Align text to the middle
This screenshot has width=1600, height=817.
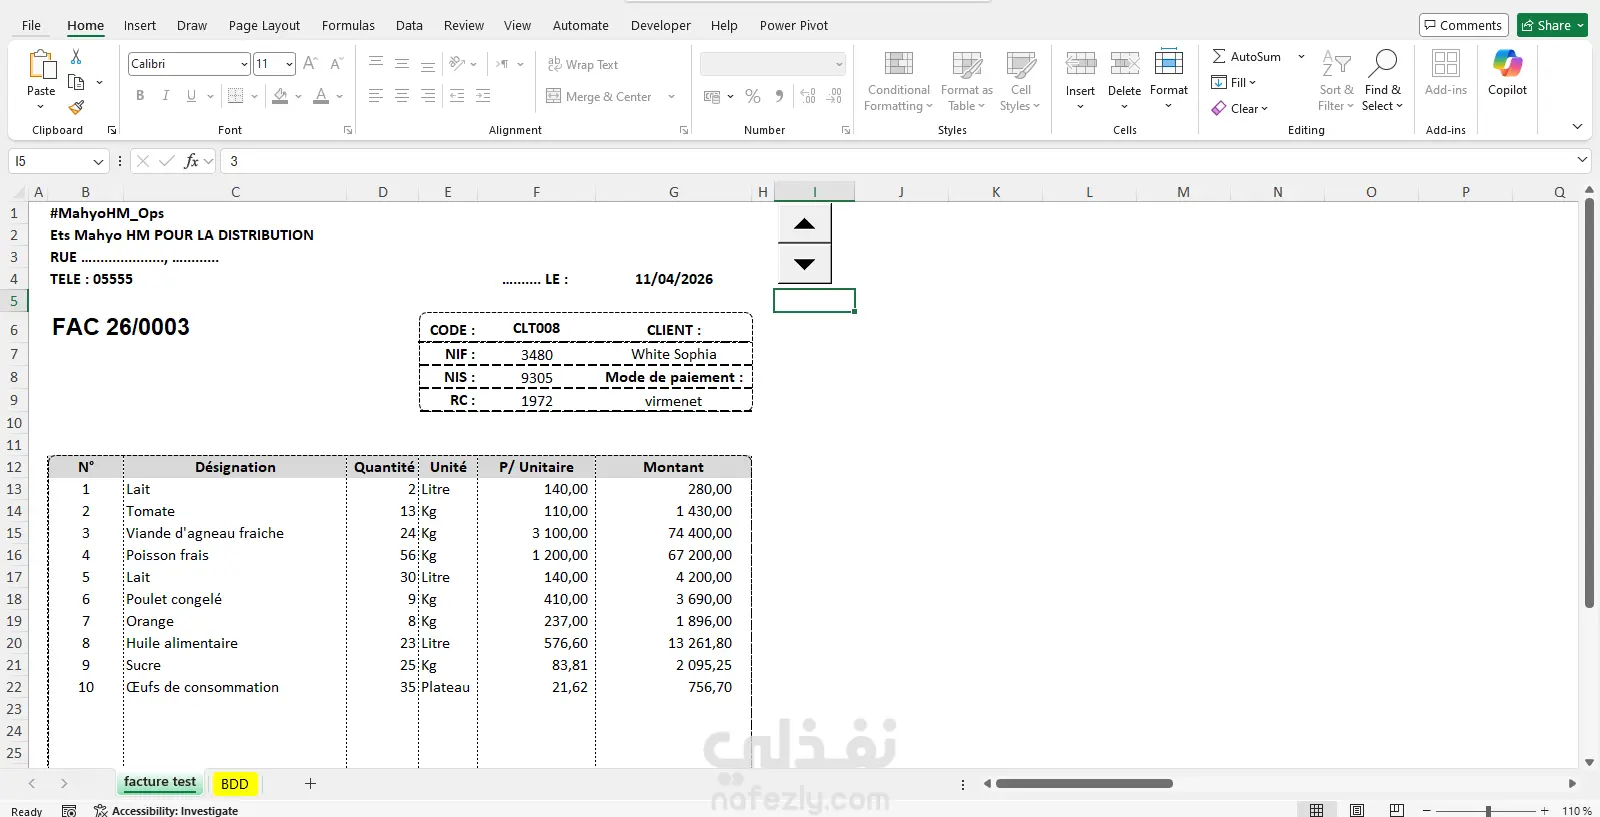[x=402, y=63]
